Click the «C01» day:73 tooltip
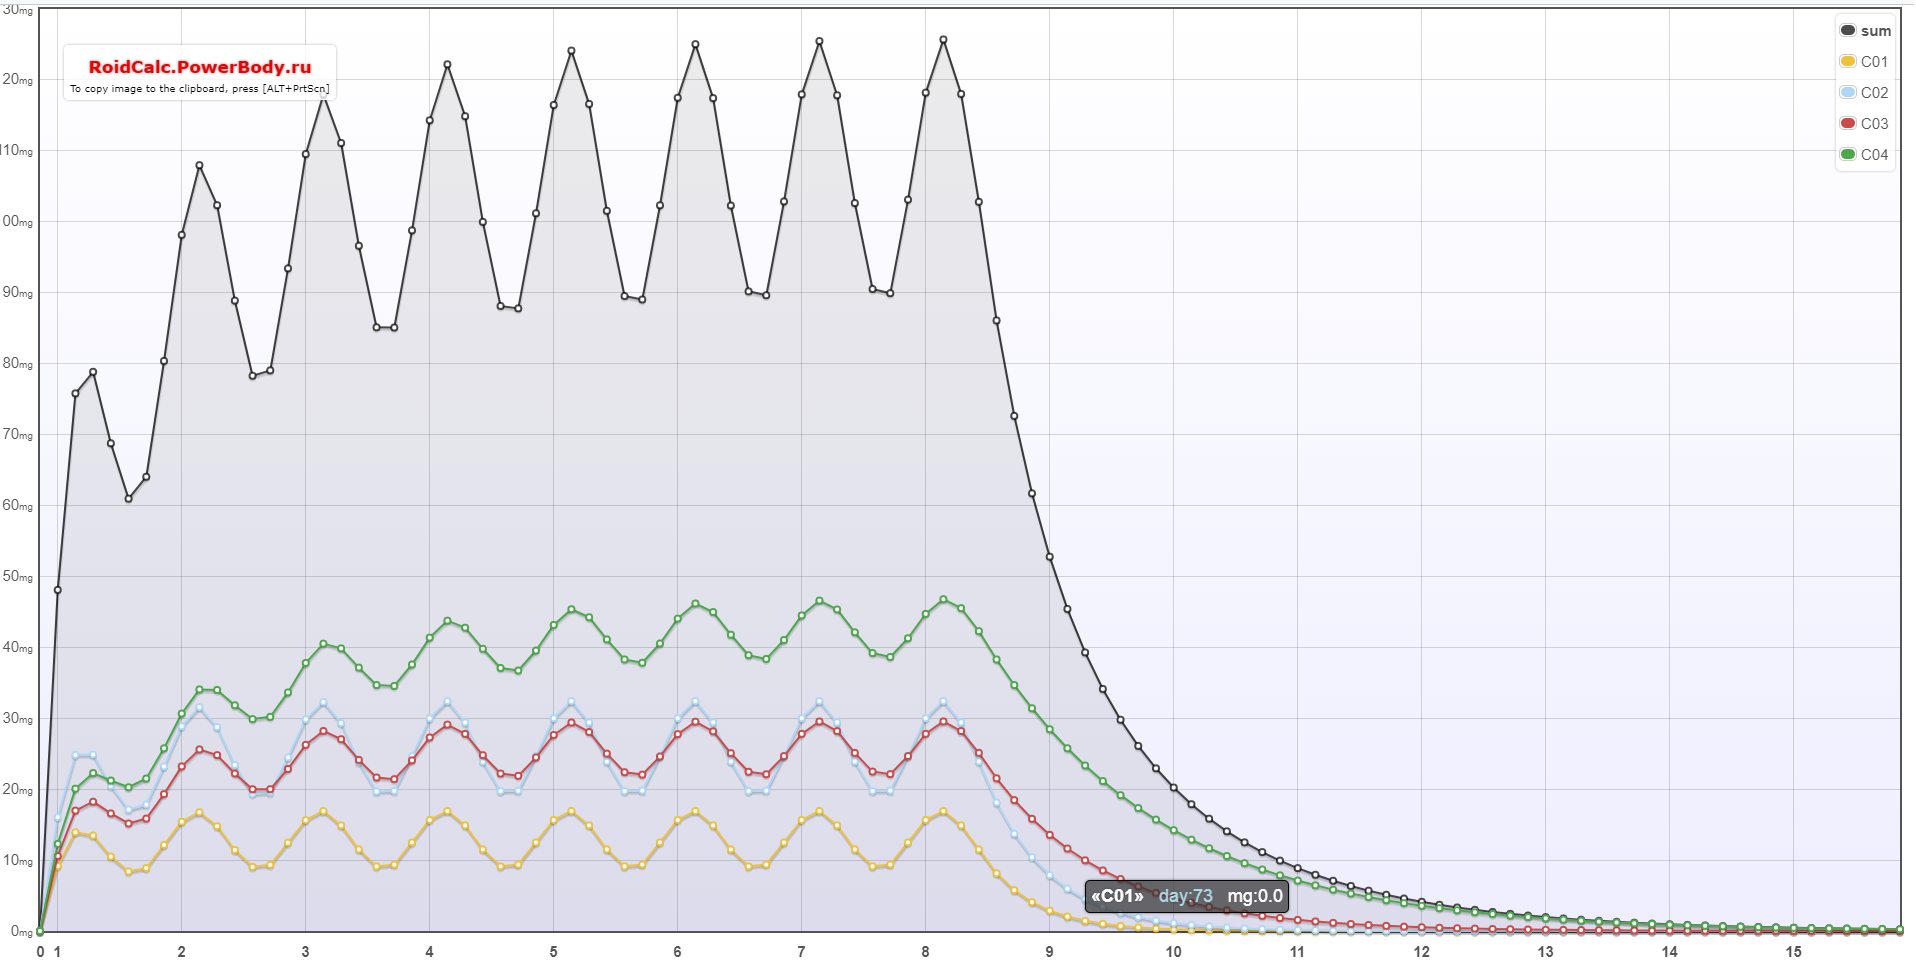This screenshot has height=972, width=1916. point(1186,896)
